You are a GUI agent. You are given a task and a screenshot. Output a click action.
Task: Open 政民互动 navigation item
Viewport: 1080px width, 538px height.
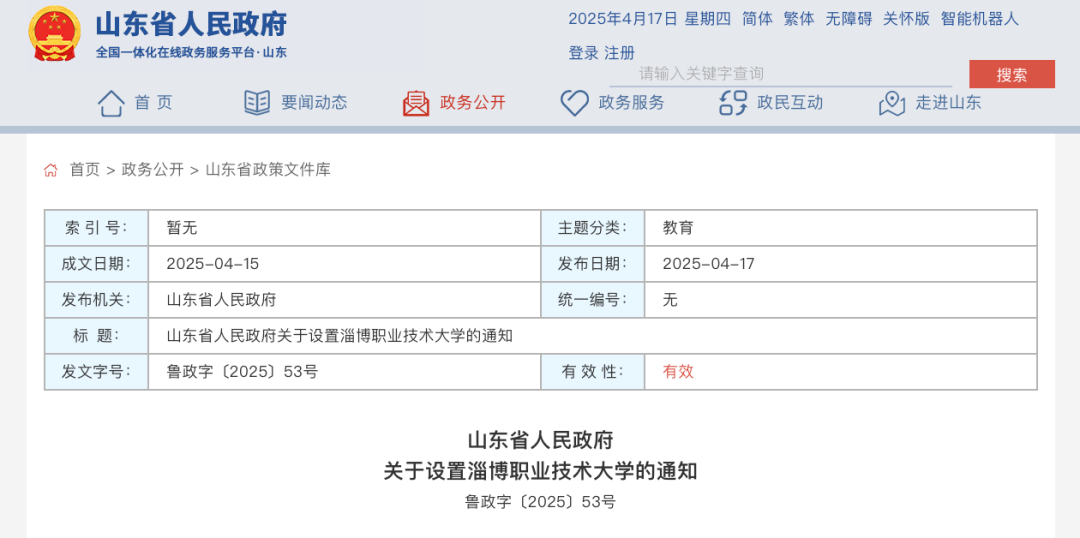click(790, 103)
